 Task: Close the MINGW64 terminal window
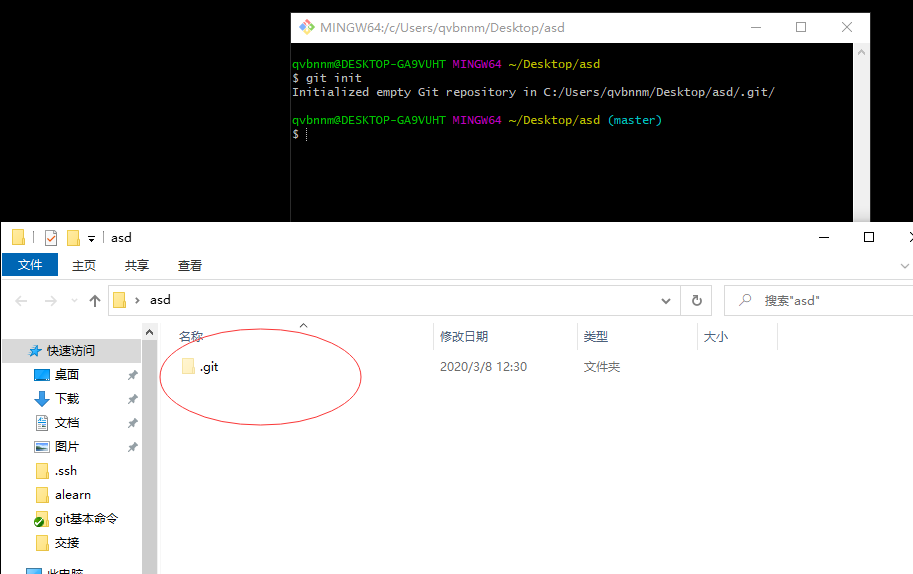847,27
